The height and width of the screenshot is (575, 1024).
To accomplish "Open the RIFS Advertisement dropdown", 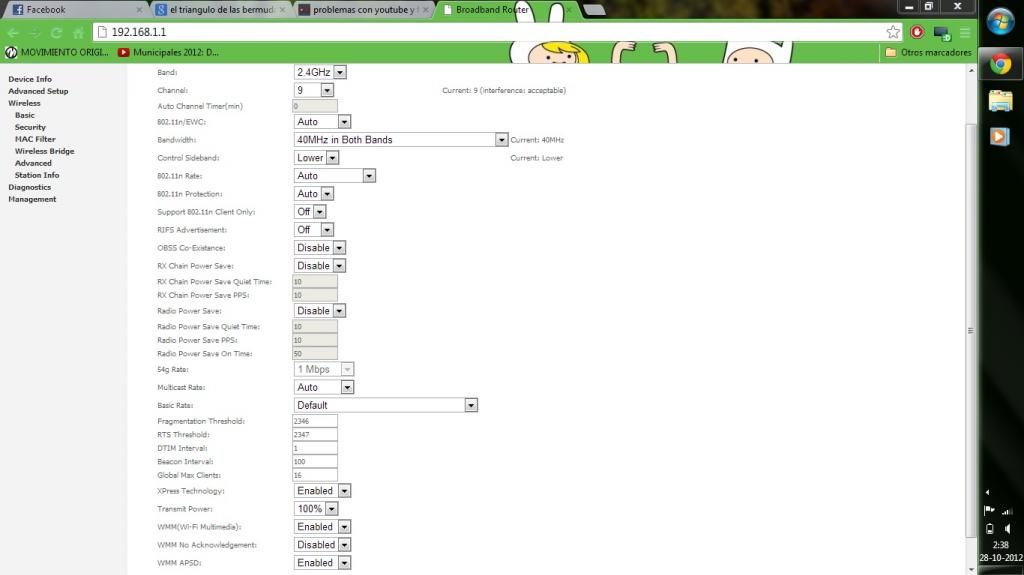I will pyautogui.click(x=313, y=230).
